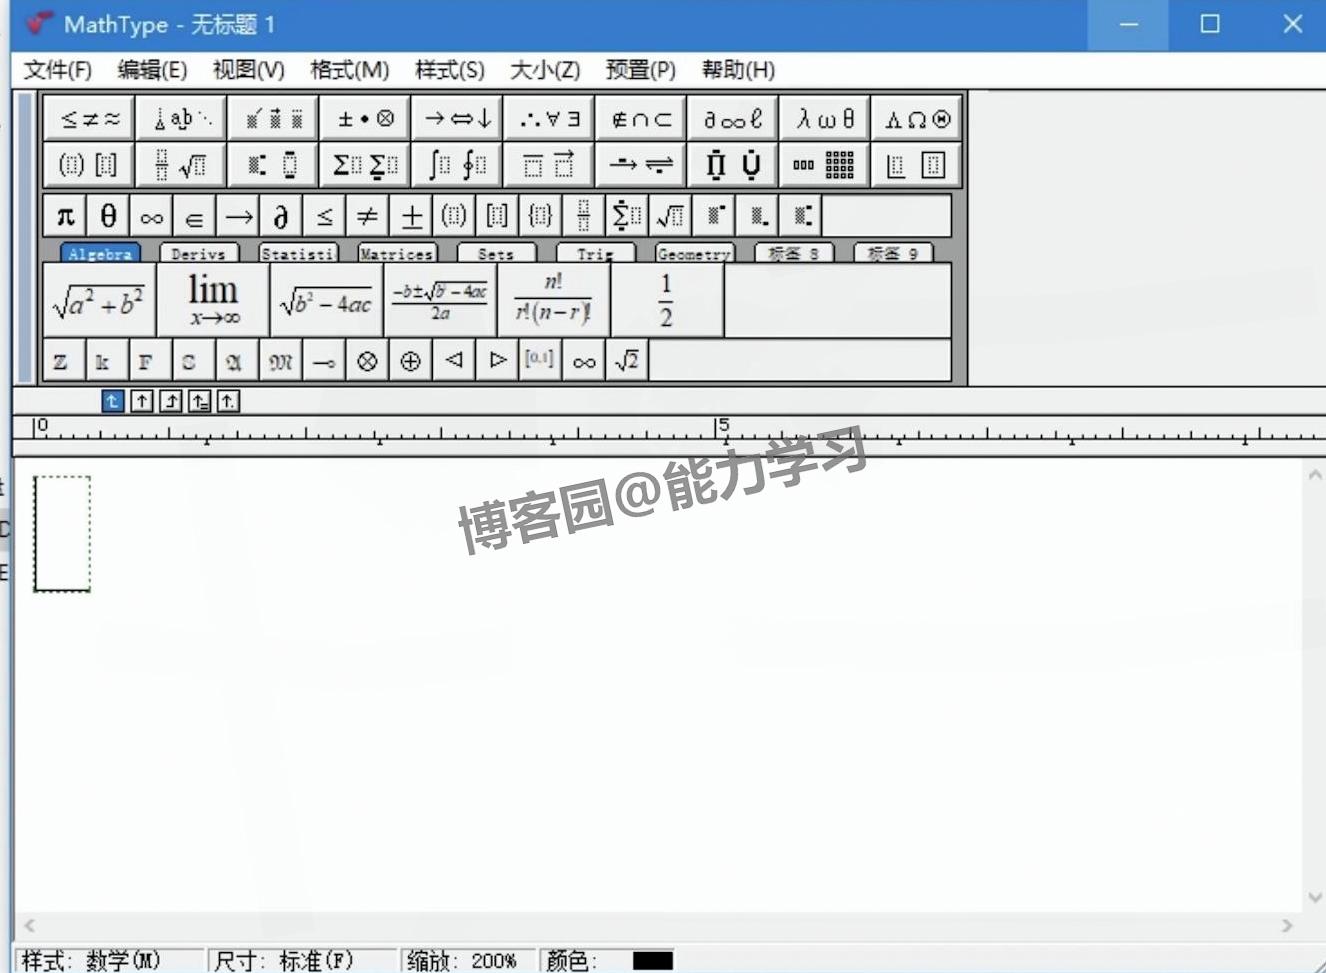Insert the limit as x approaches infinity

click(x=213, y=300)
